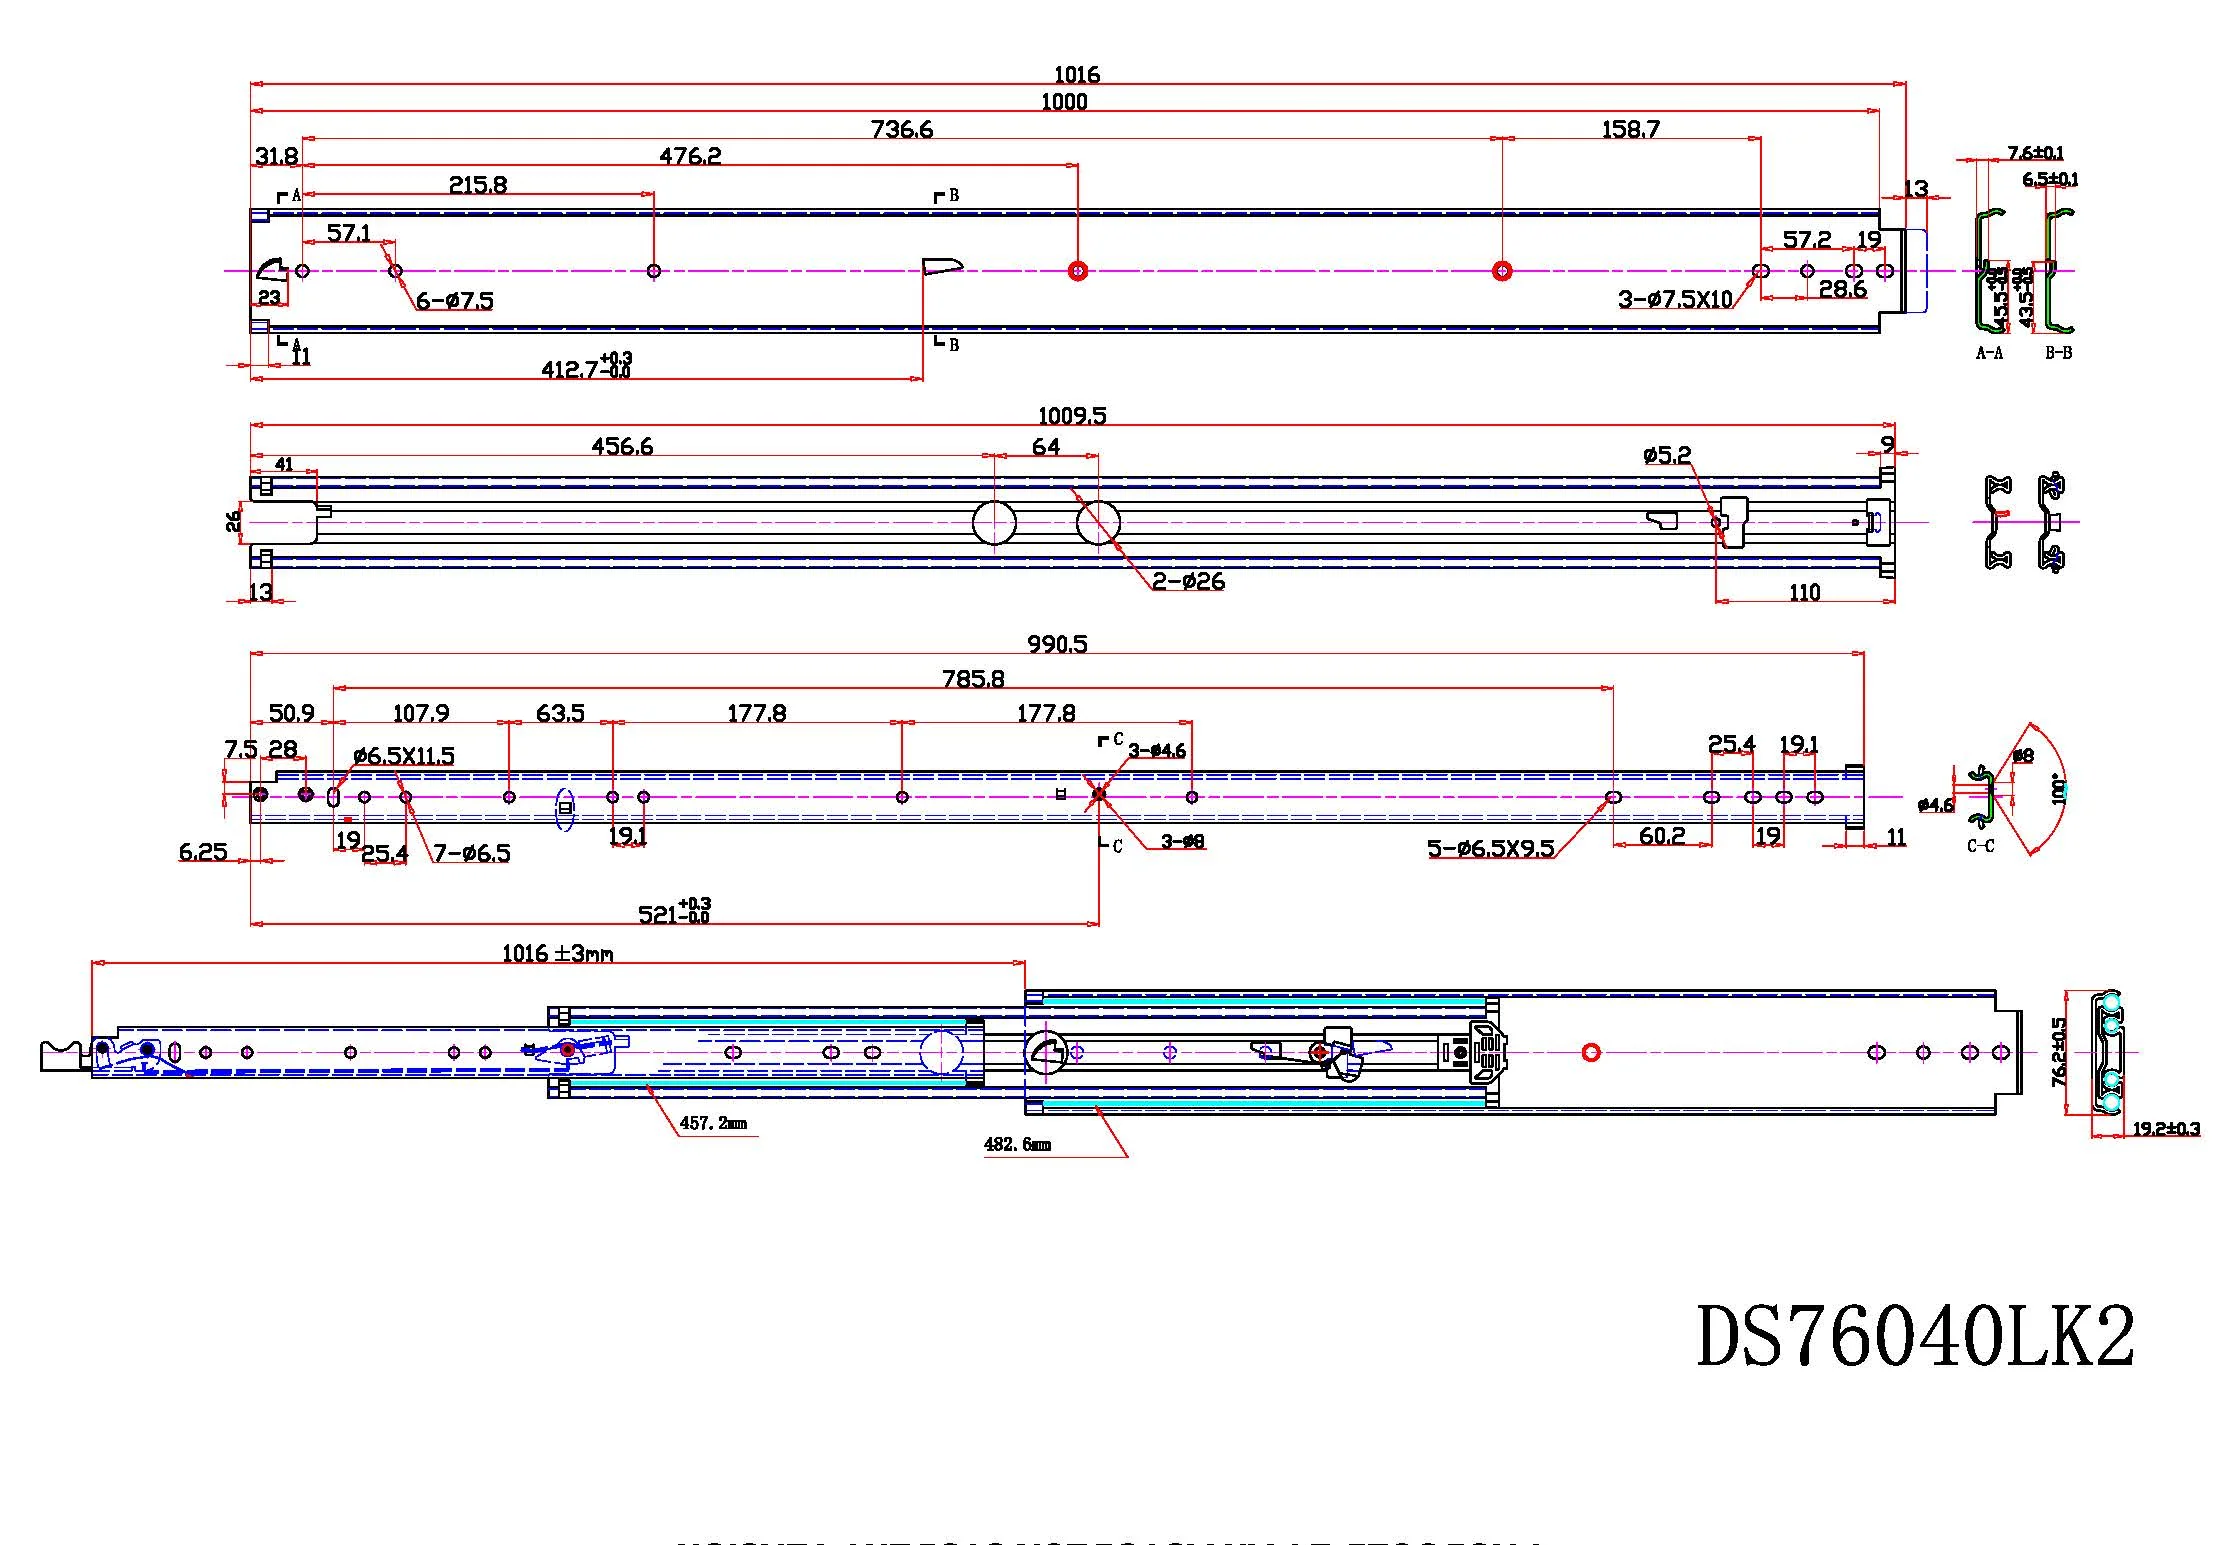The height and width of the screenshot is (1545, 2215).
Task: Click the 736.6 dimension value
Action: [902, 129]
